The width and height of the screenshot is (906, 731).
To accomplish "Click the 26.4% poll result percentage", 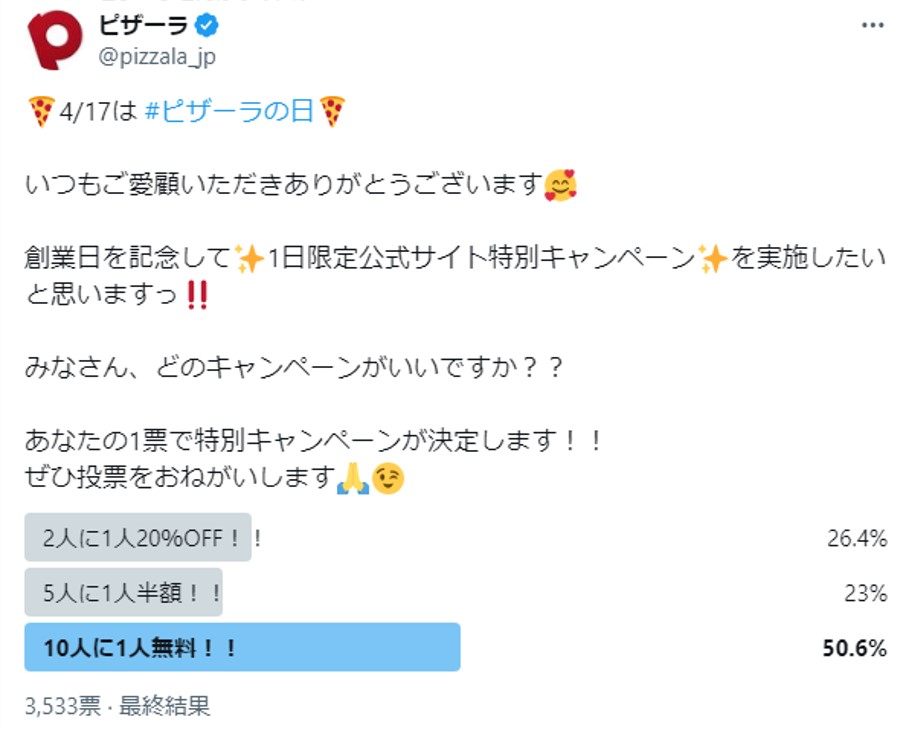I will coord(857,539).
